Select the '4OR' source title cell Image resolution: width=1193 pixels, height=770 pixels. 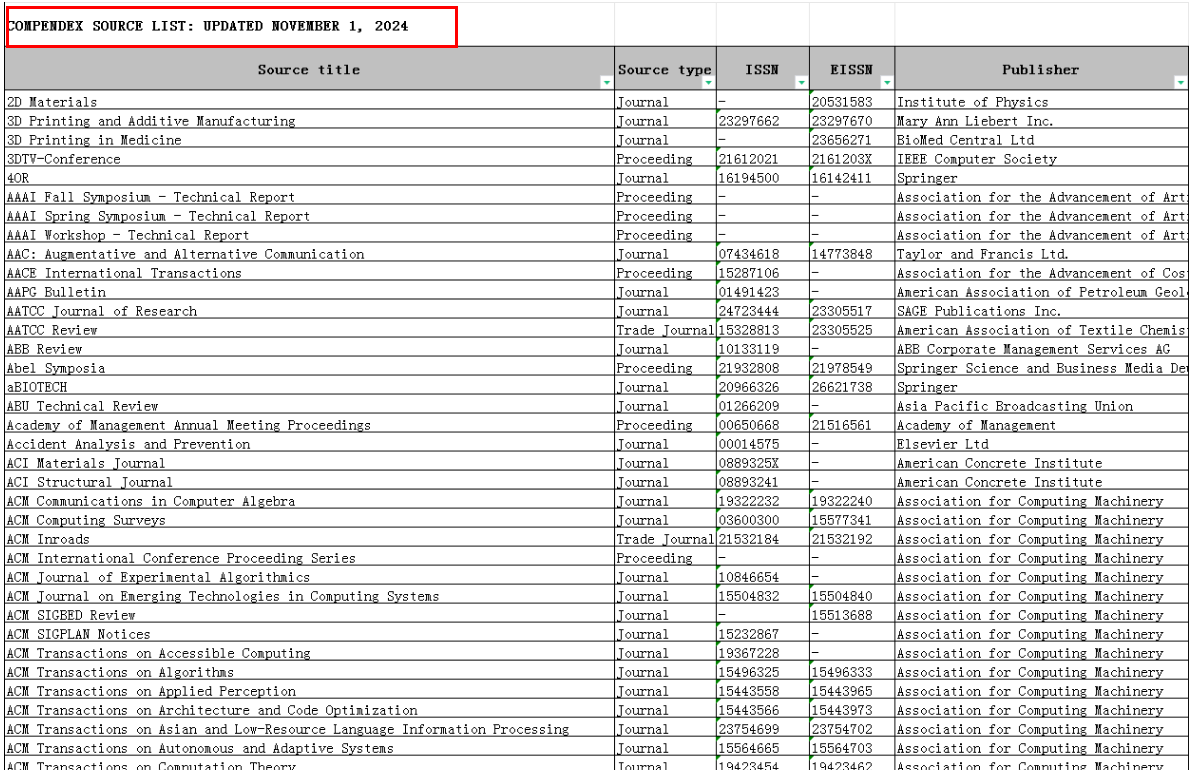310,177
